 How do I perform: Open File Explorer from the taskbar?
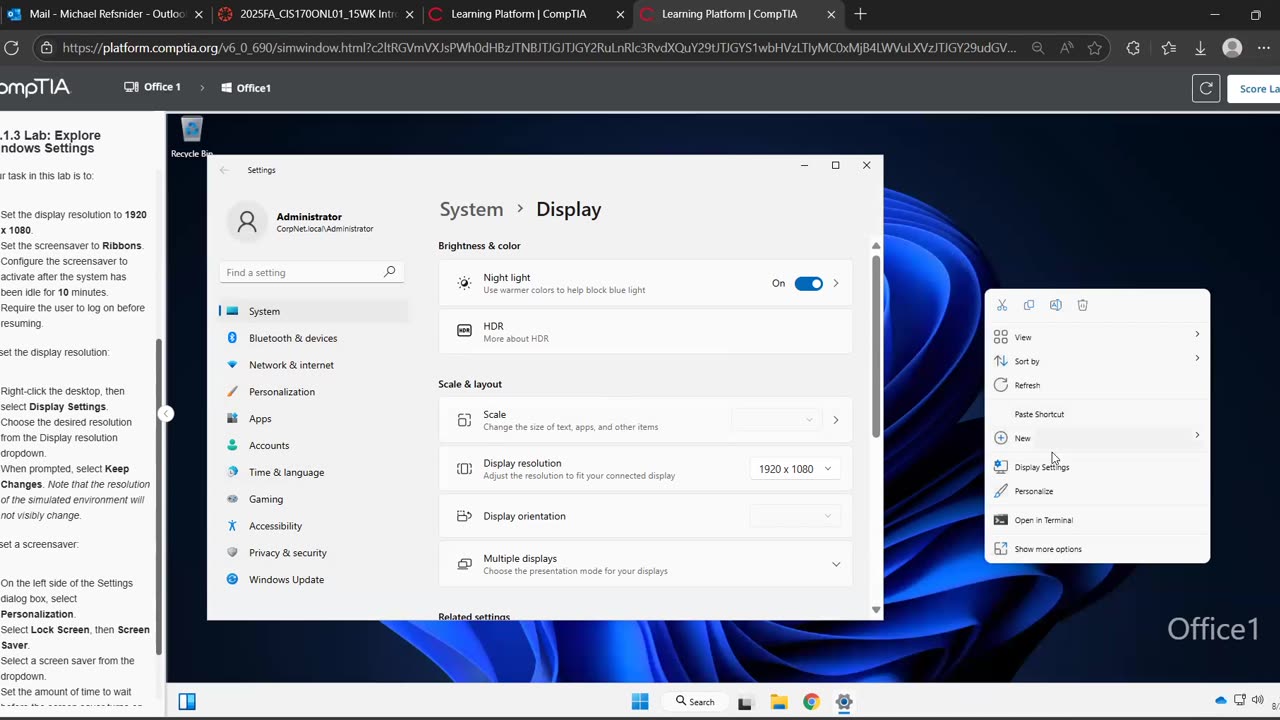pyautogui.click(x=778, y=702)
